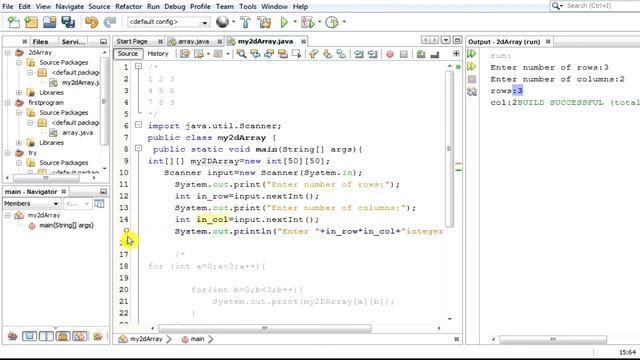This screenshot has height=360, width=640.
Task: Collapse the firstprogram project node
Action: point(7,103)
